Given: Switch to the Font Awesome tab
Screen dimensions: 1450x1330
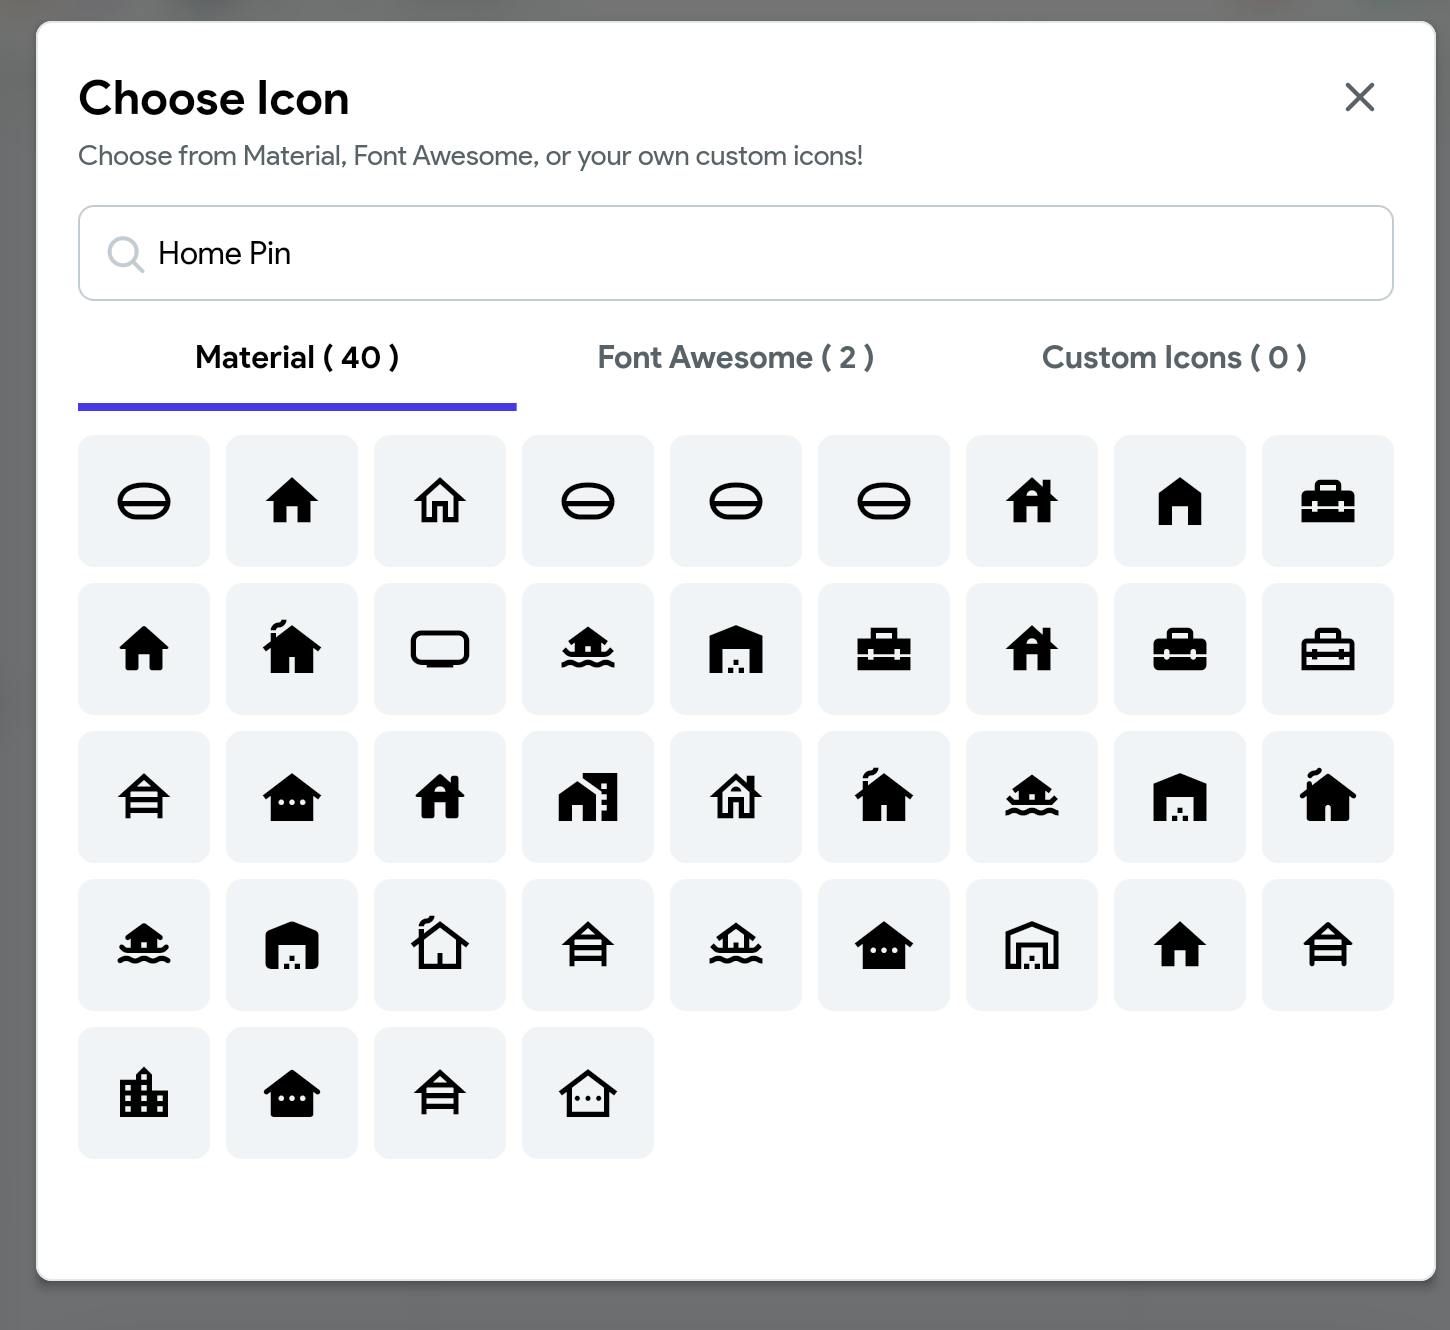Looking at the screenshot, I should click(735, 358).
